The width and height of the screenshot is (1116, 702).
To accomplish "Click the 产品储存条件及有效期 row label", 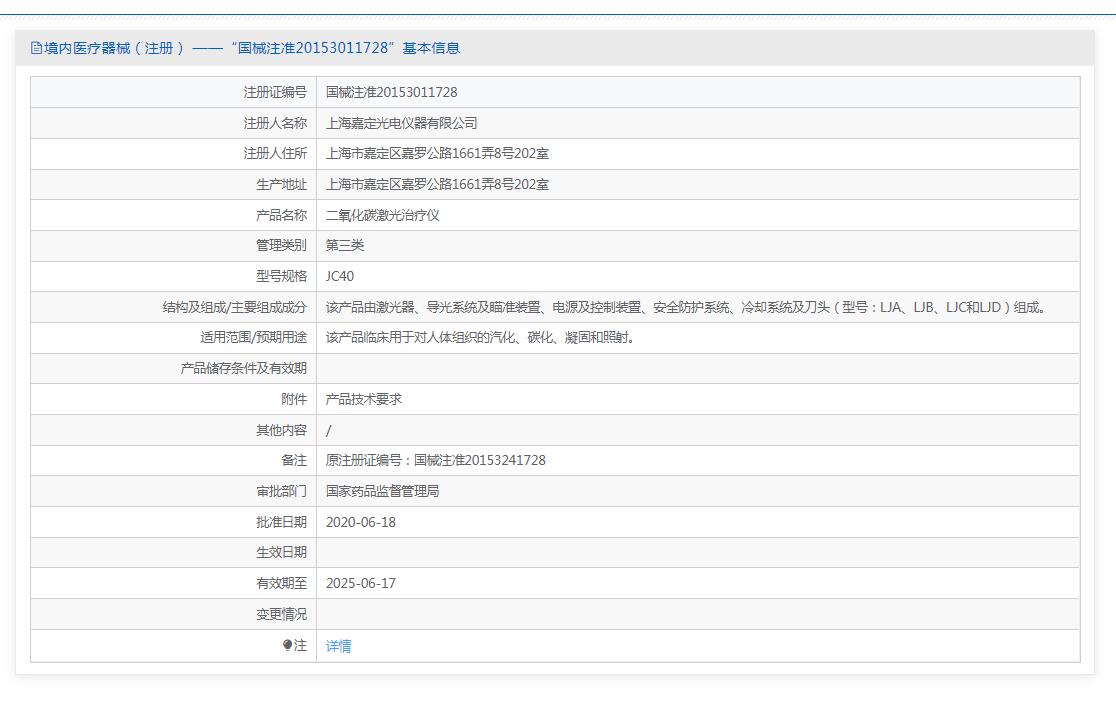I will tap(243, 369).
